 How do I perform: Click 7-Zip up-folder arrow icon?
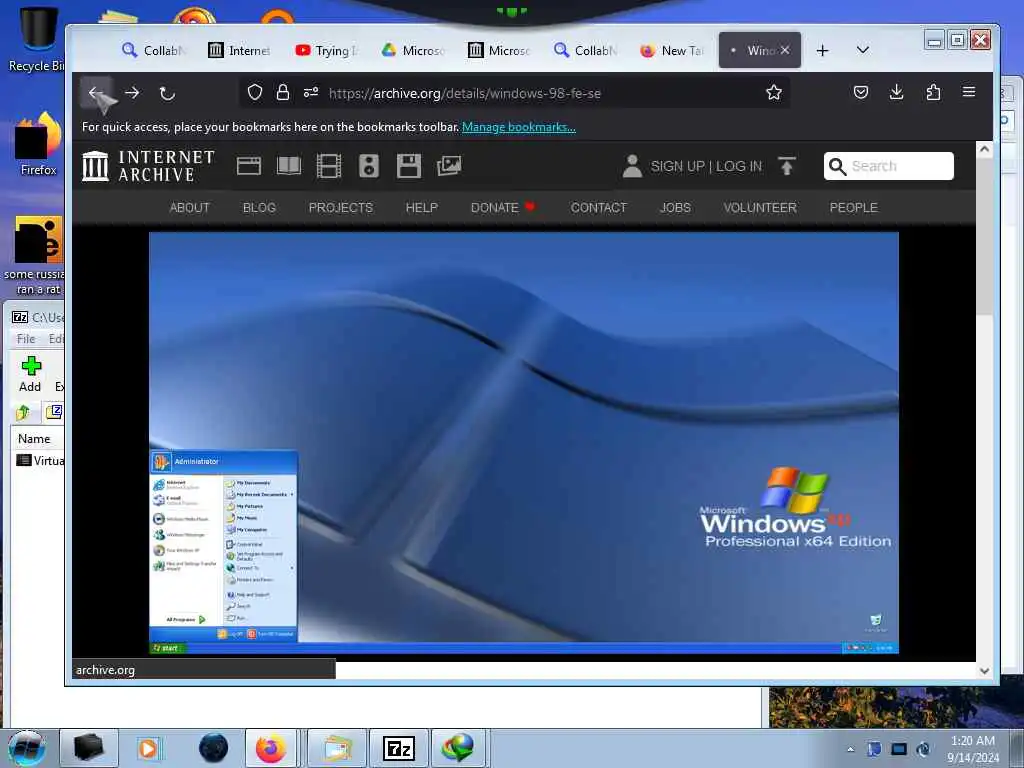point(23,412)
